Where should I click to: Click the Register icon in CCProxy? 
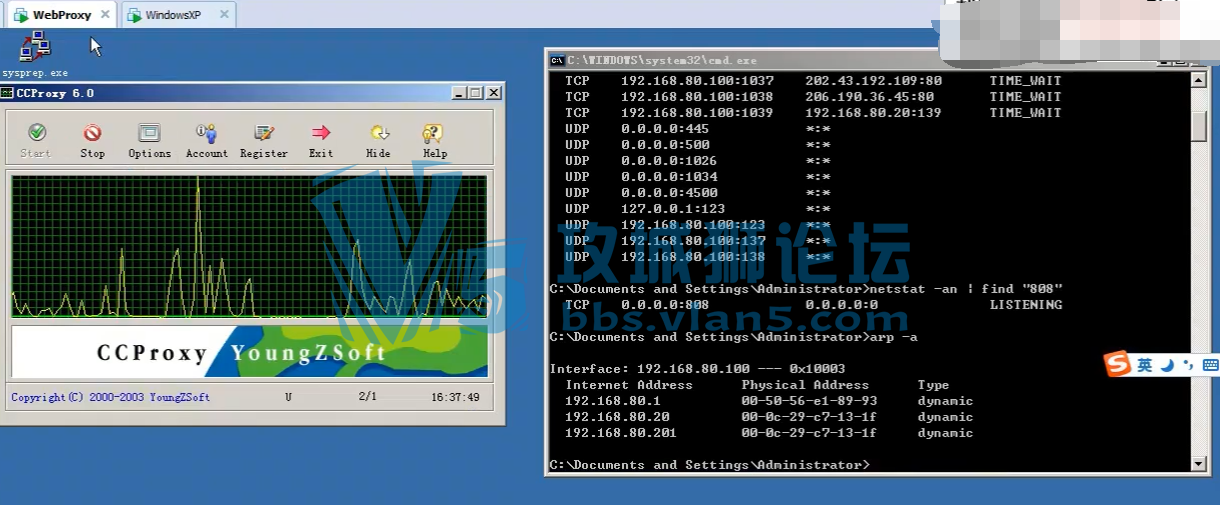coord(264,141)
